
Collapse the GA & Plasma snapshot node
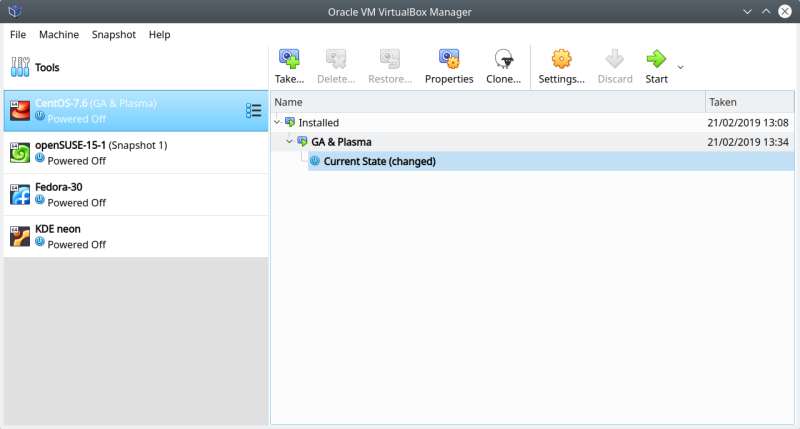(x=289, y=142)
